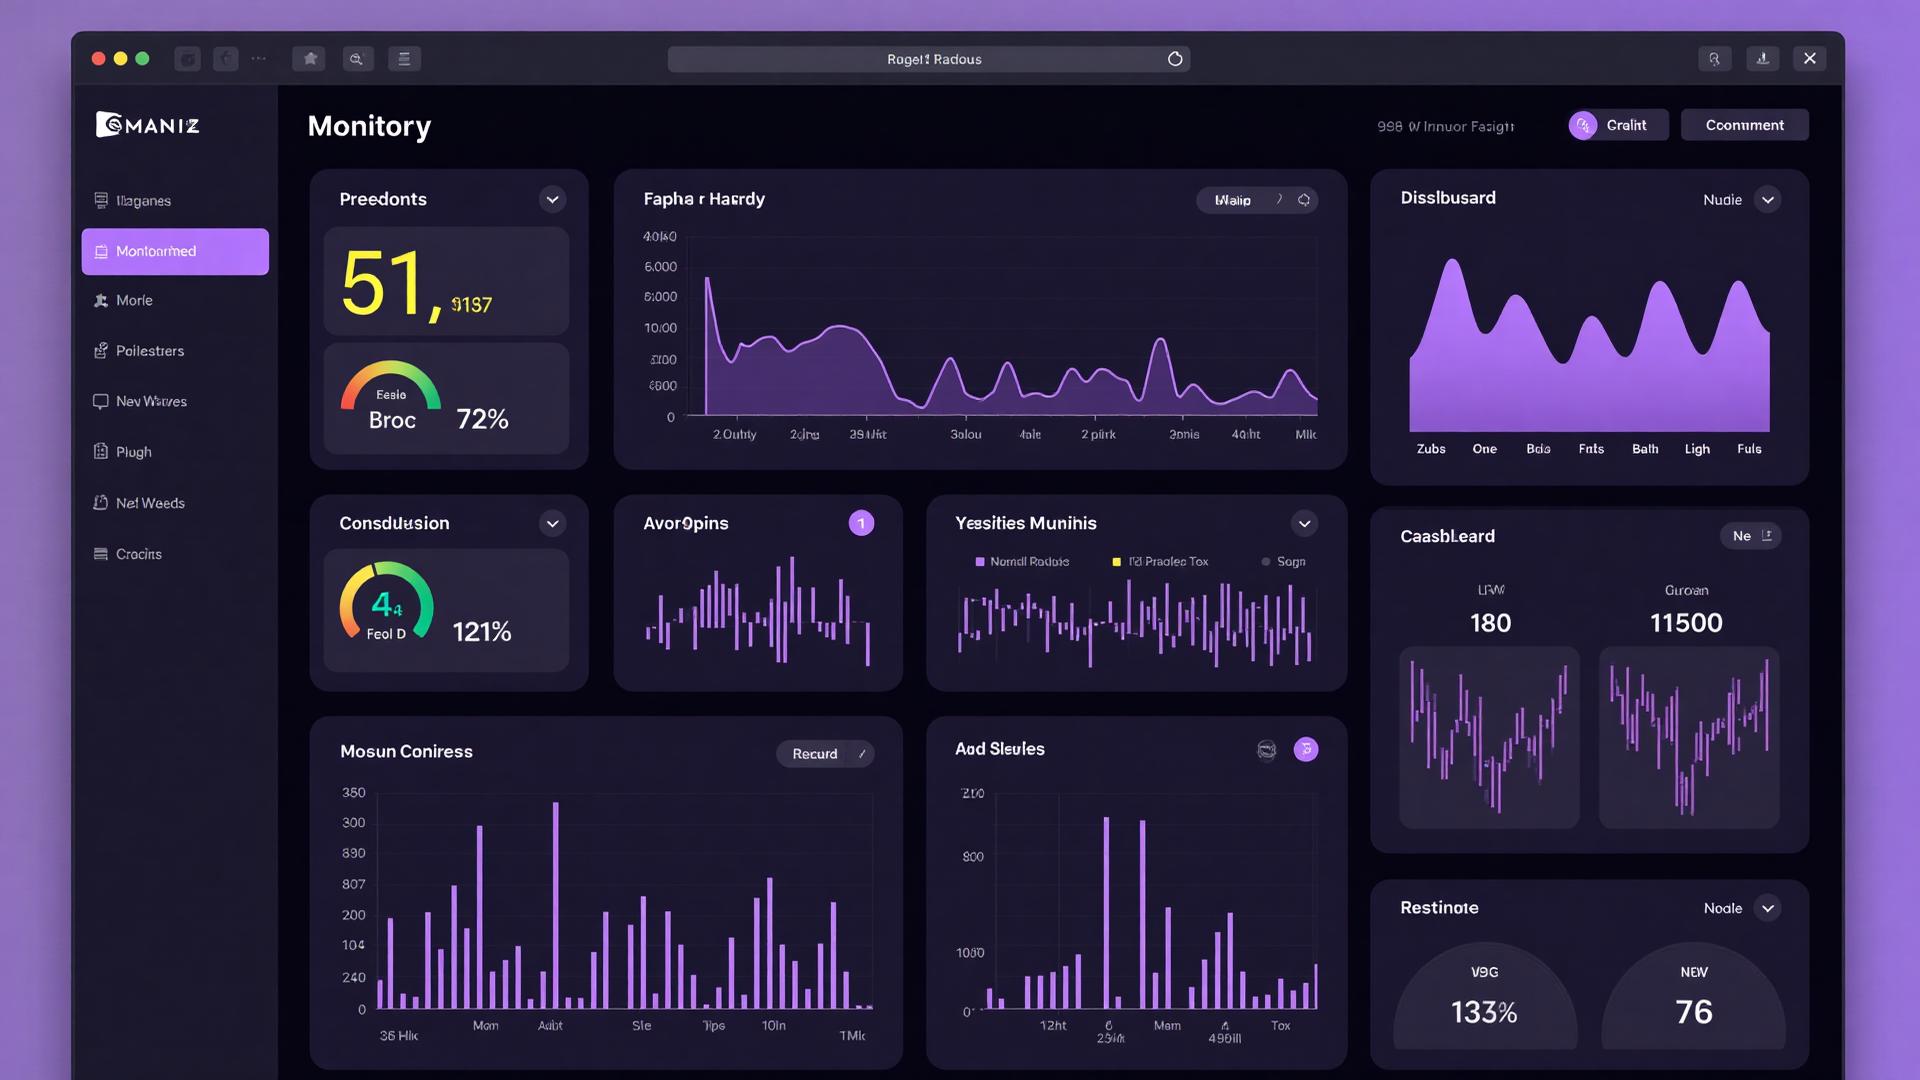Image resolution: width=1920 pixels, height=1080 pixels.
Task: Click the search icon at top right
Action: (1714, 59)
